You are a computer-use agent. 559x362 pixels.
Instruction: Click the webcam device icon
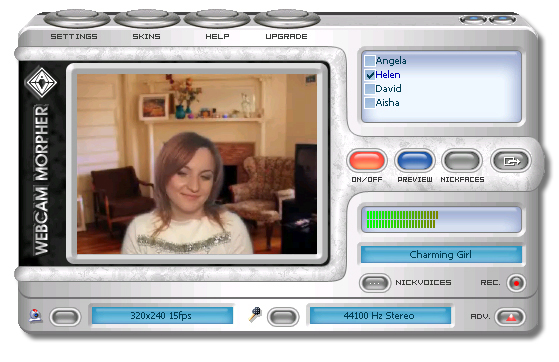[x=35, y=316]
